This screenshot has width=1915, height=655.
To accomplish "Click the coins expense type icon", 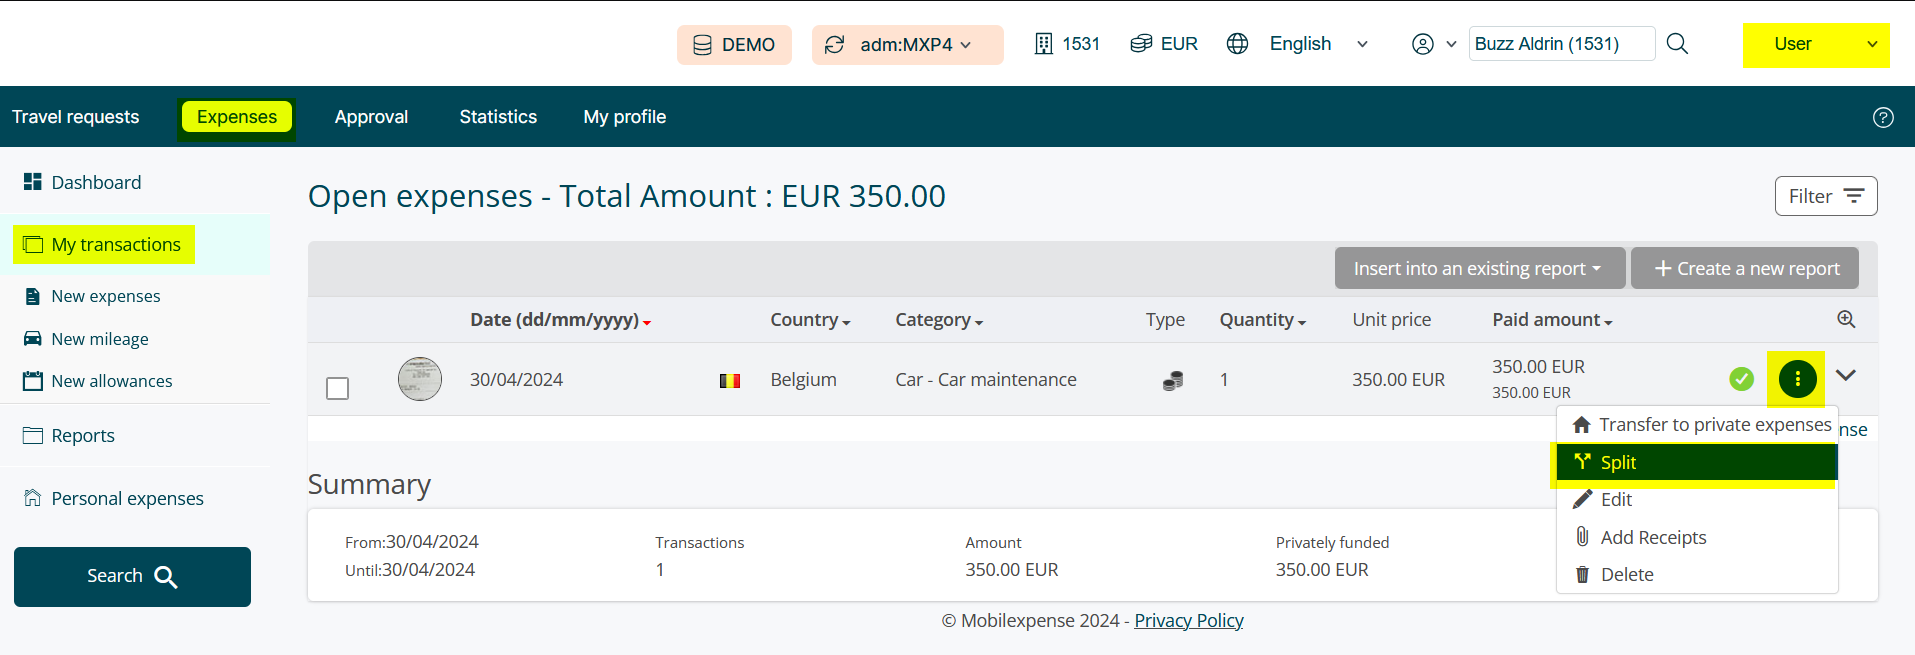I will (1173, 380).
